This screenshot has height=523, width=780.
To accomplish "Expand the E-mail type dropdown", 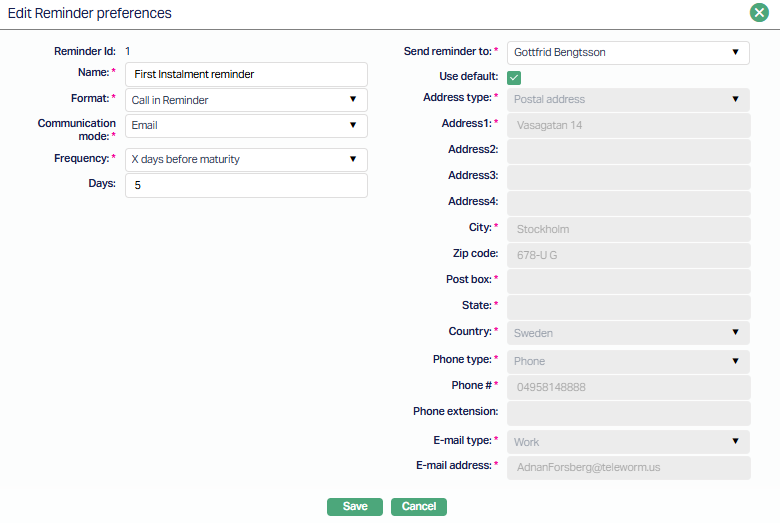I will pyautogui.click(x=628, y=442).
